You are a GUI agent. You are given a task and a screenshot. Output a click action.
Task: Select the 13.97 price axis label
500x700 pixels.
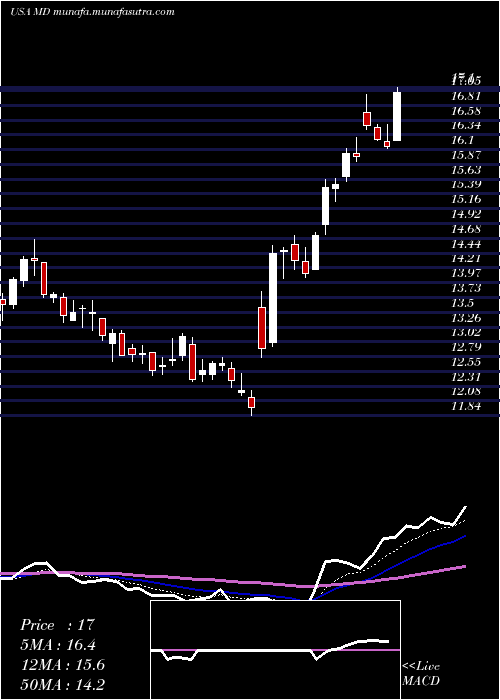tap(466, 273)
